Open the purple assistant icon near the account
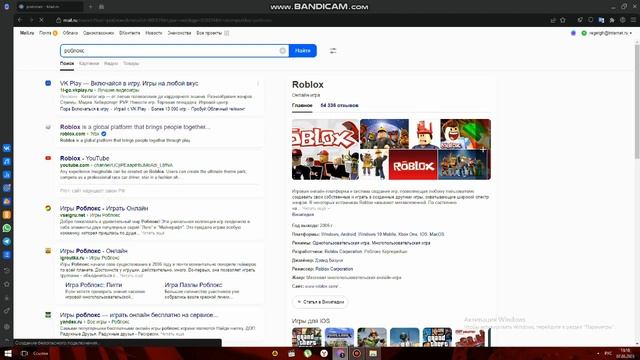 click(x=573, y=33)
